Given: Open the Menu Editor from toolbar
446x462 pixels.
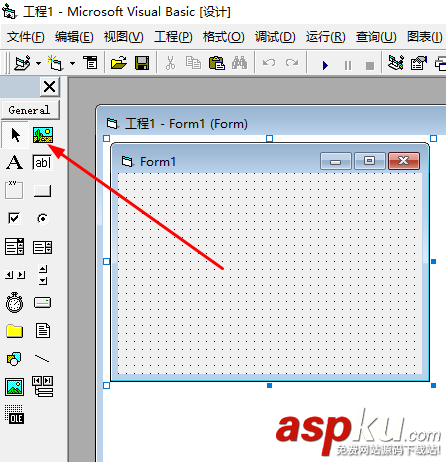Looking at the screenshot, I should (x=90, y=63).
